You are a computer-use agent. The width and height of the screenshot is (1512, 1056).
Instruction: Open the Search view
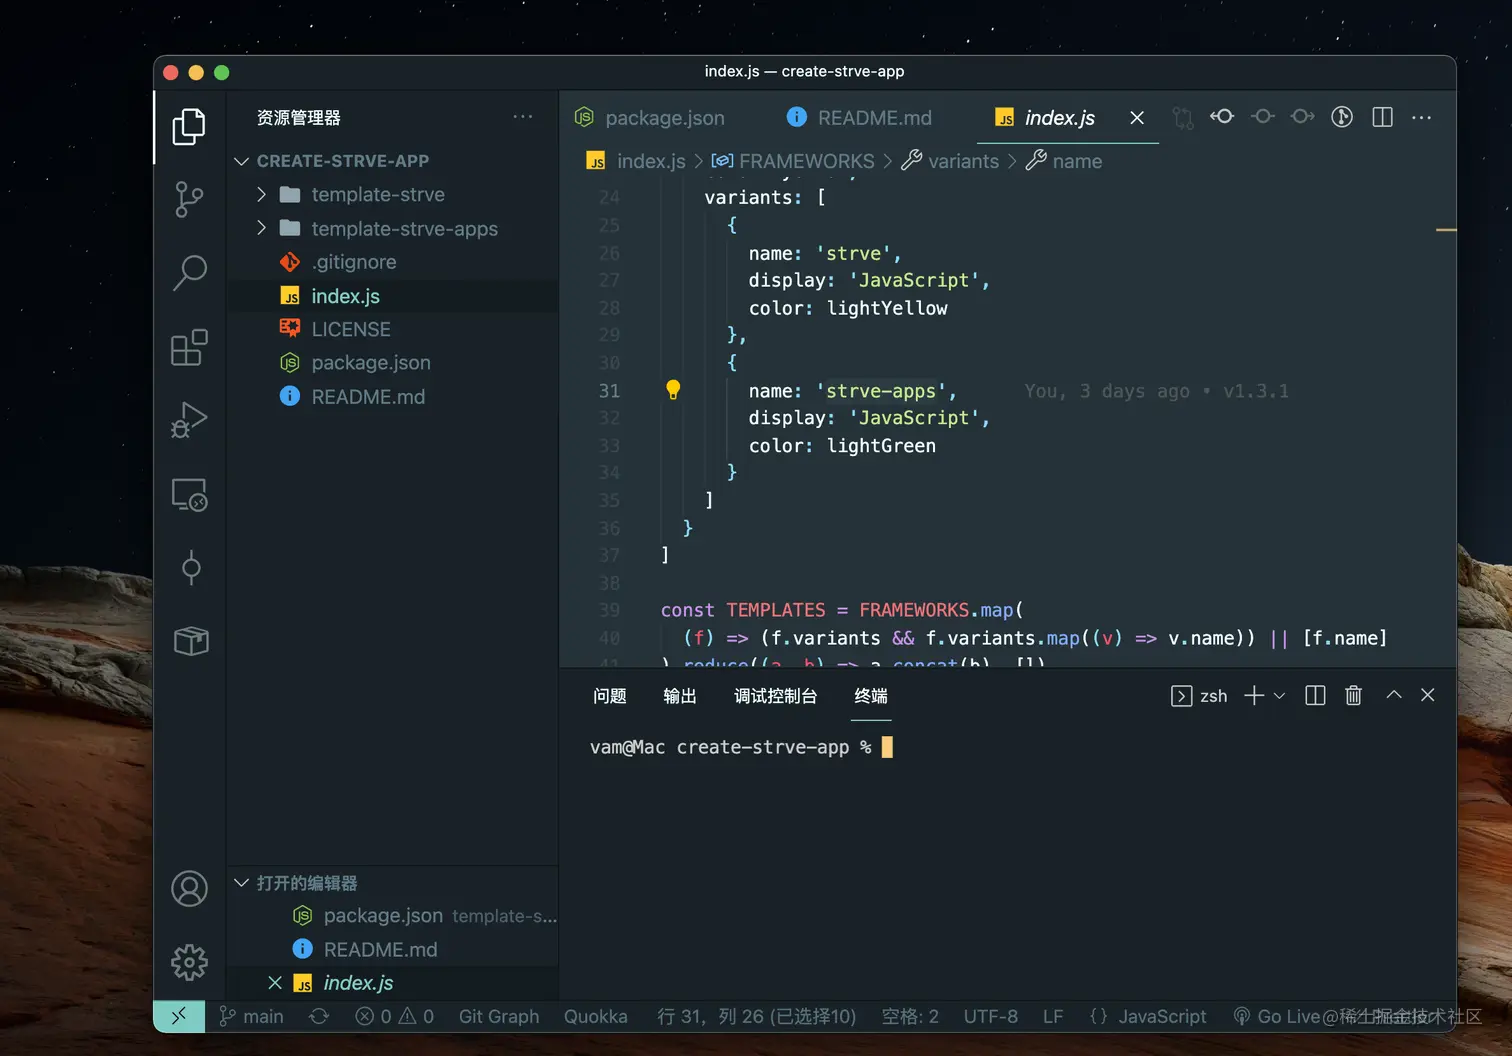(x=189, y=272)
